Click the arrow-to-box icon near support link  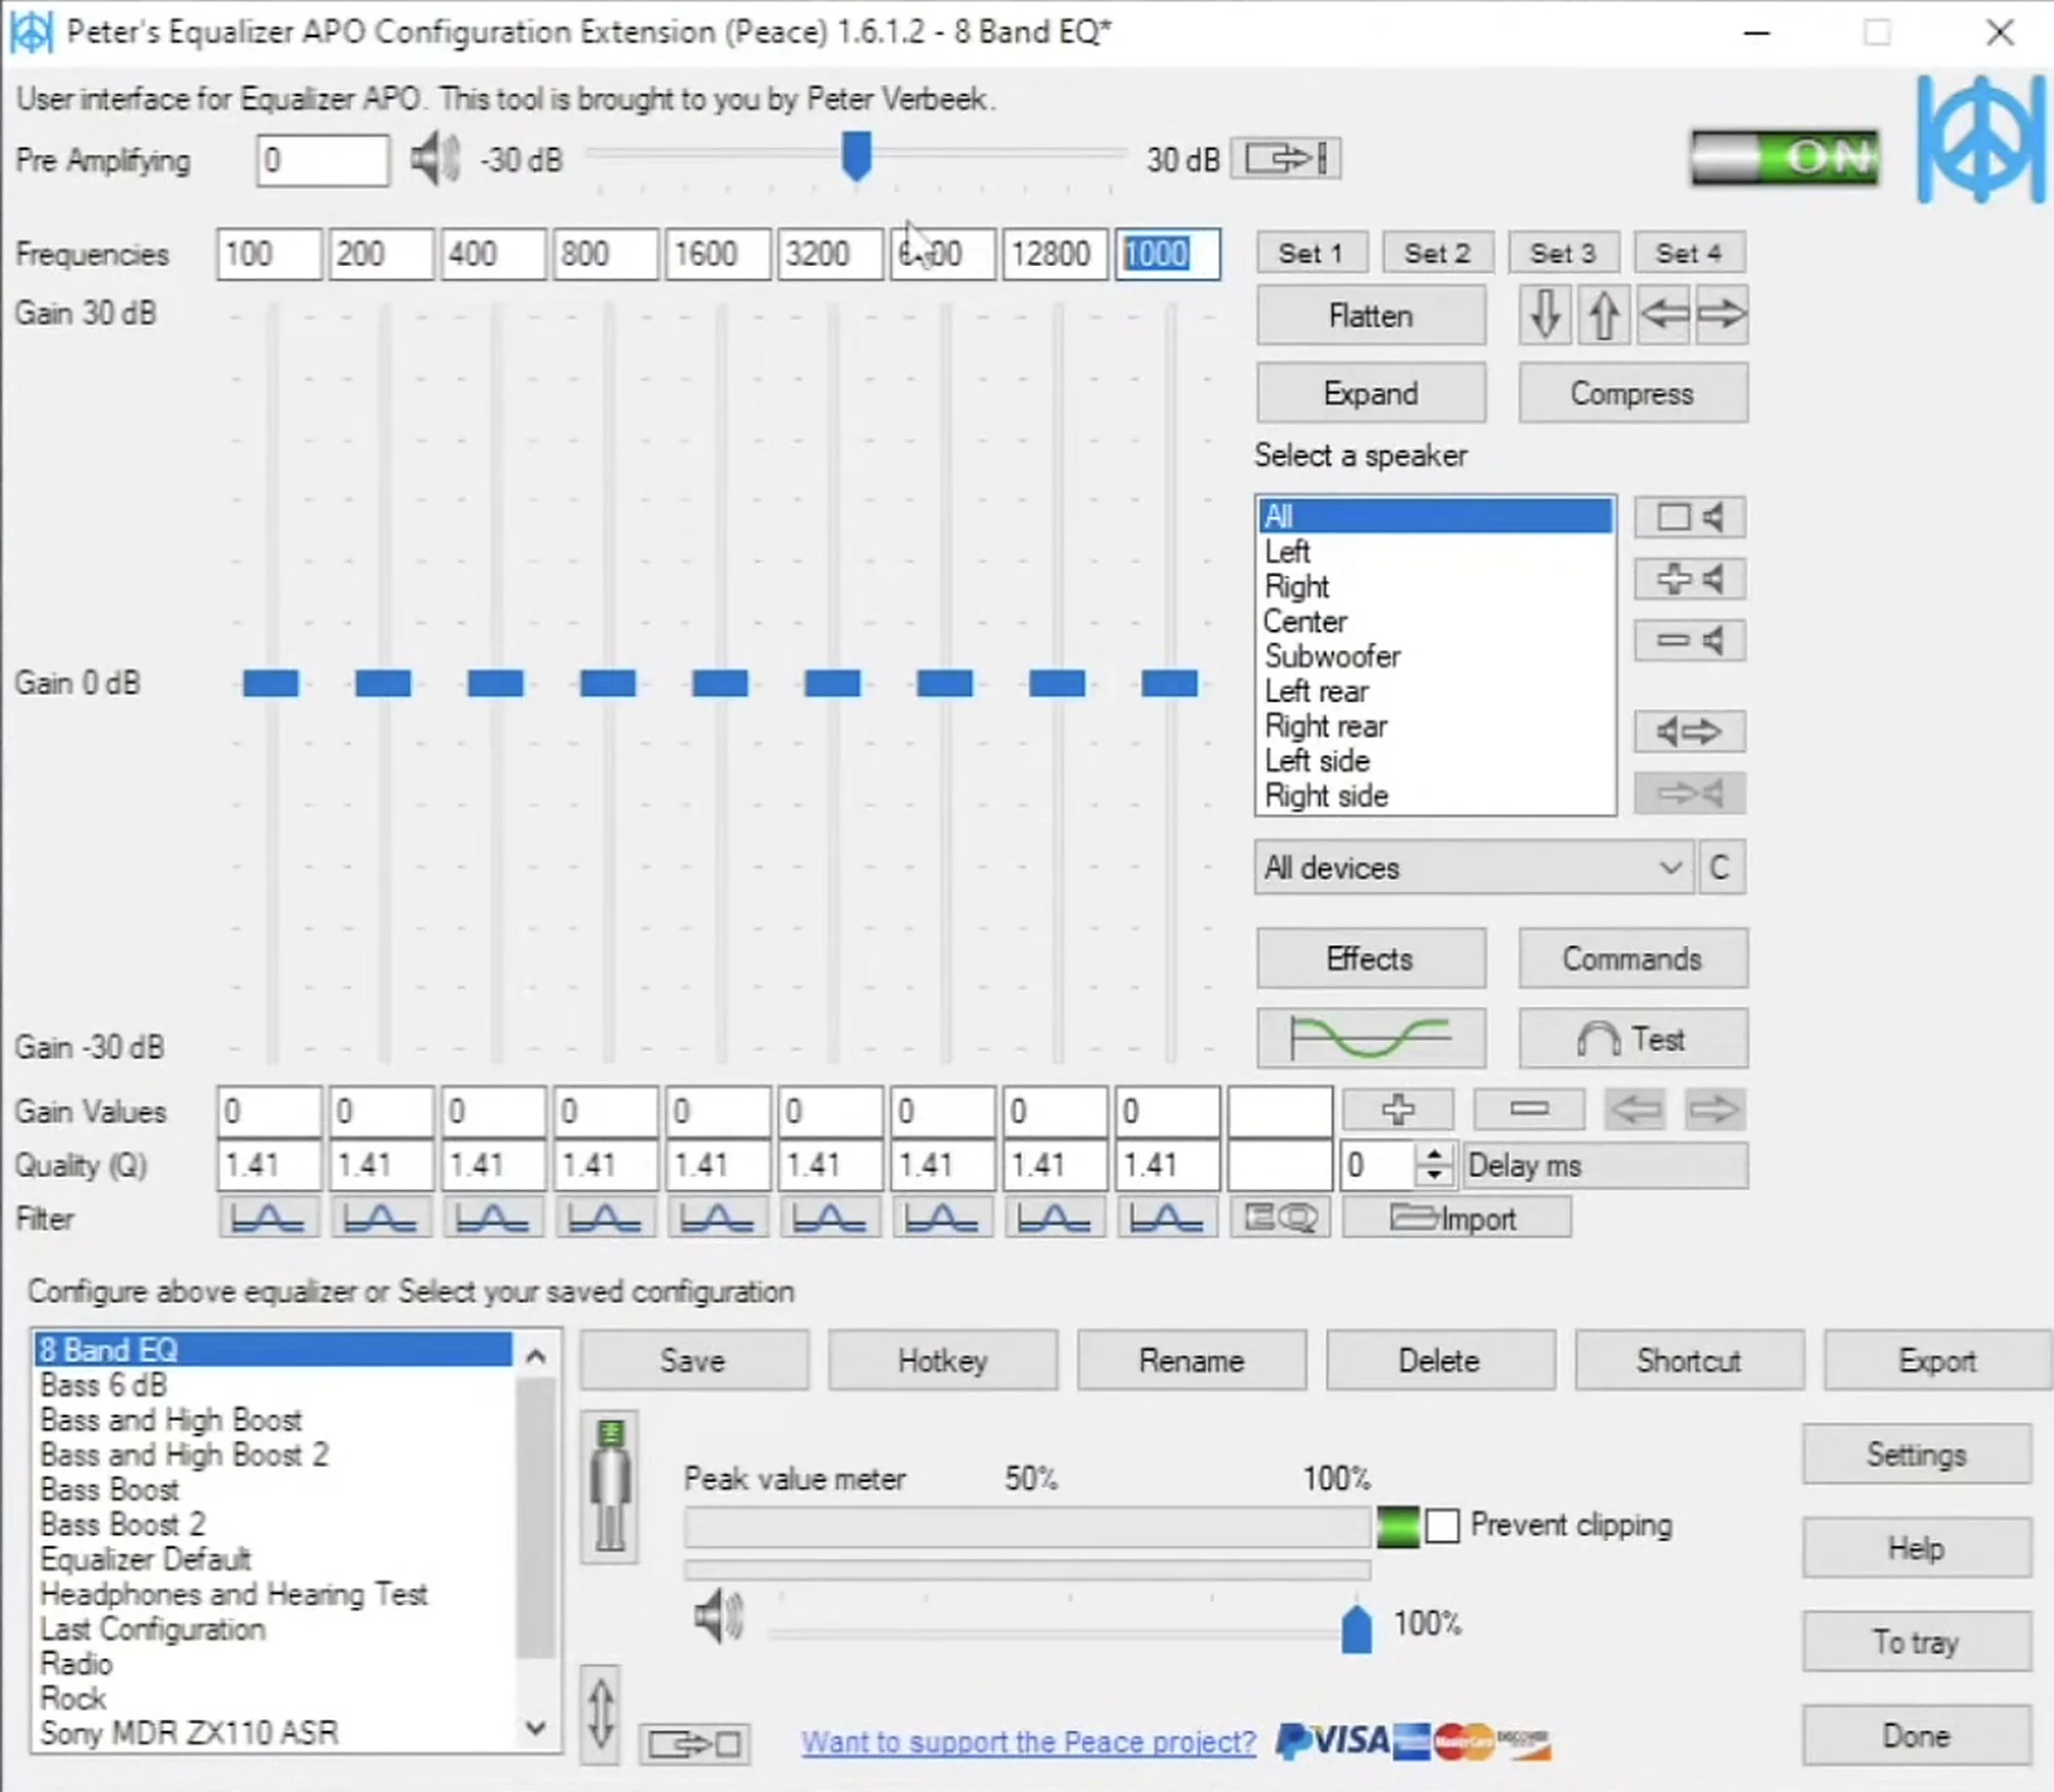coord(695,1745)
